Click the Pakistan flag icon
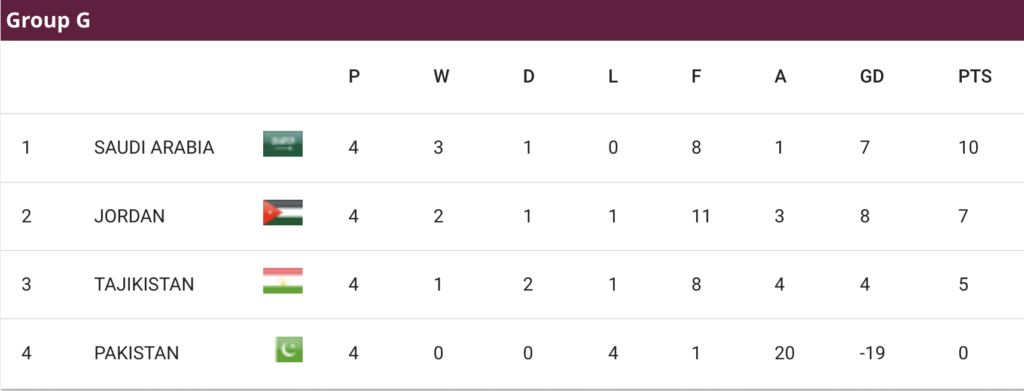The height and width of the screenshot is (391, 1024). tap(289, 349)
